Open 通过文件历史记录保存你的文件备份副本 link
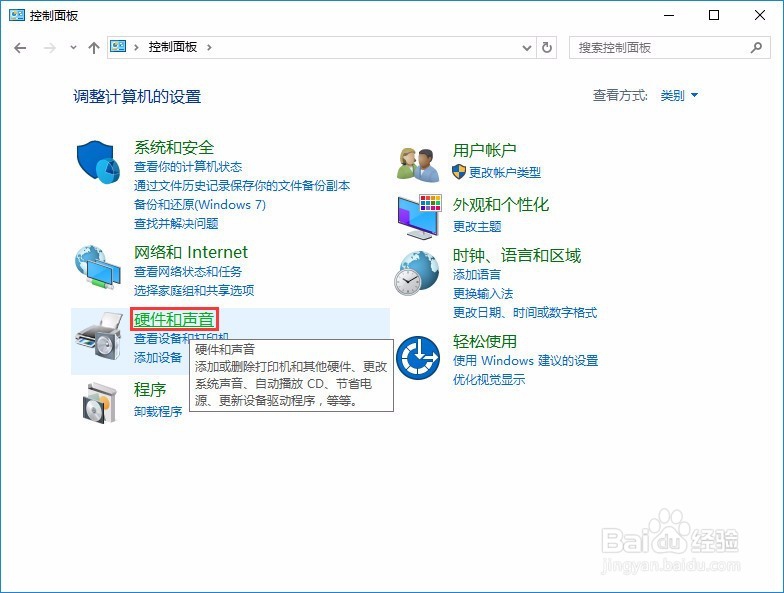The height and width of the screenshot is (593, 784). 242,186
